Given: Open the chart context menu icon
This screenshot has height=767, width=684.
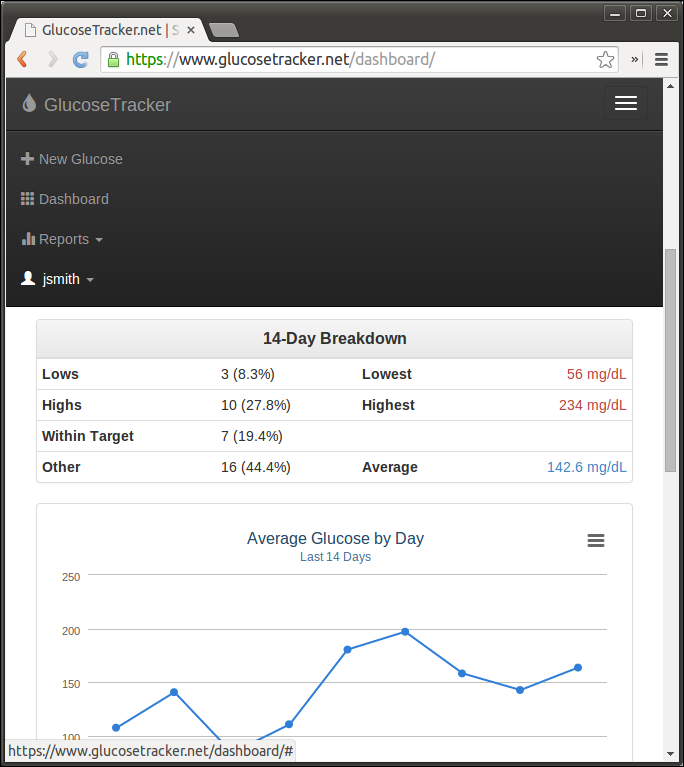Looking at the screenshot, I should click(596, 541).
